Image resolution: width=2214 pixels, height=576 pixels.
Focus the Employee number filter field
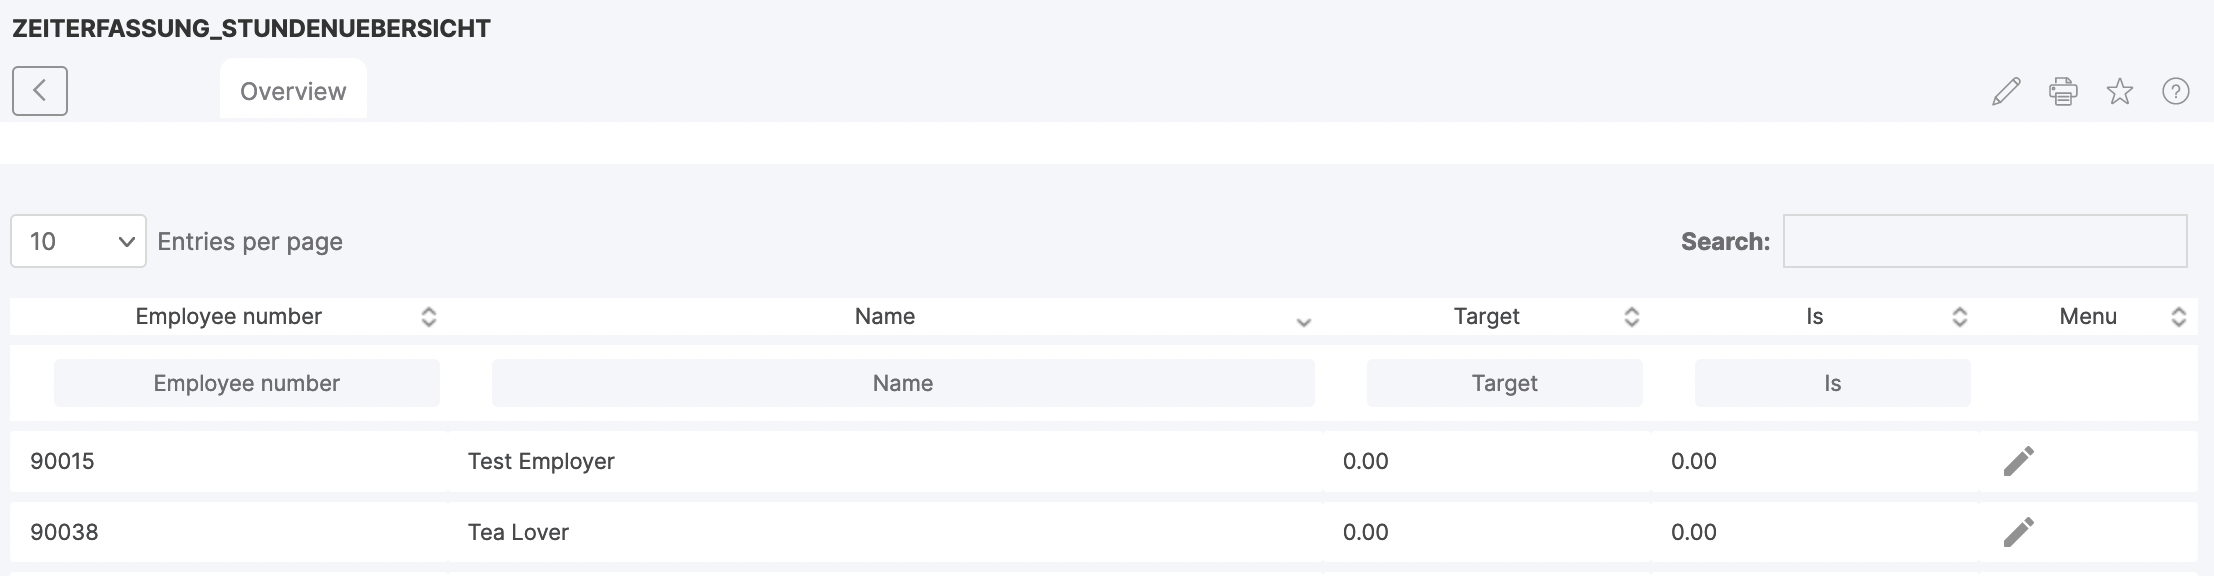click(246, 383)
